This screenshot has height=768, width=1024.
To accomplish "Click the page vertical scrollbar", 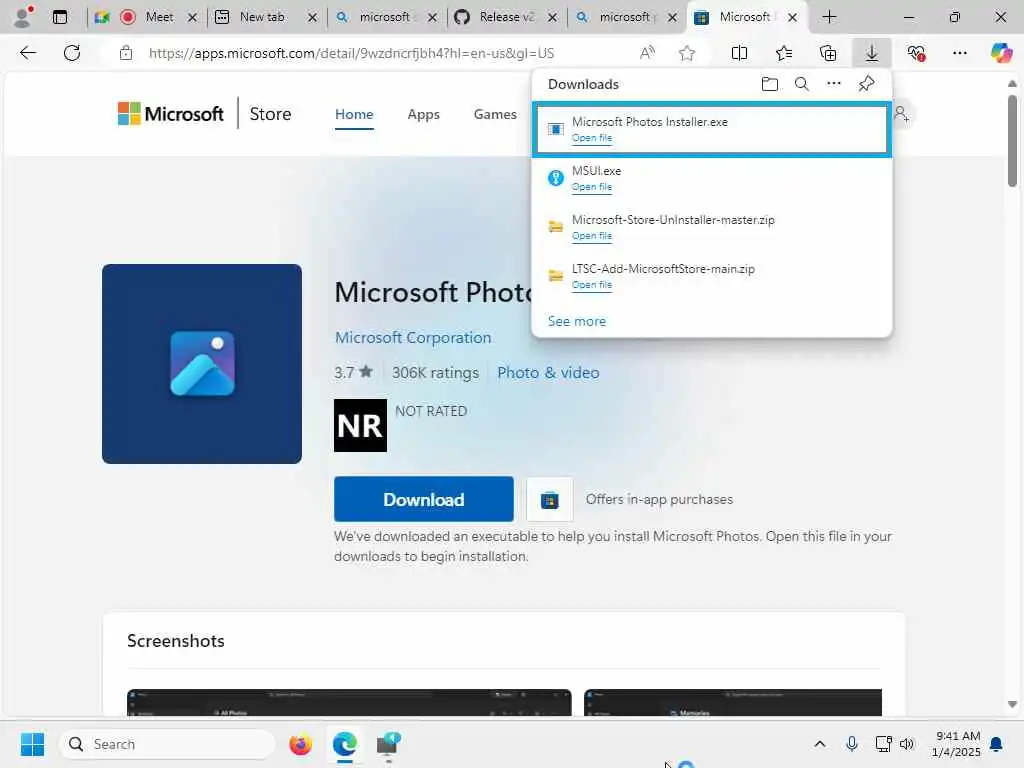I will pos(1012,141).
